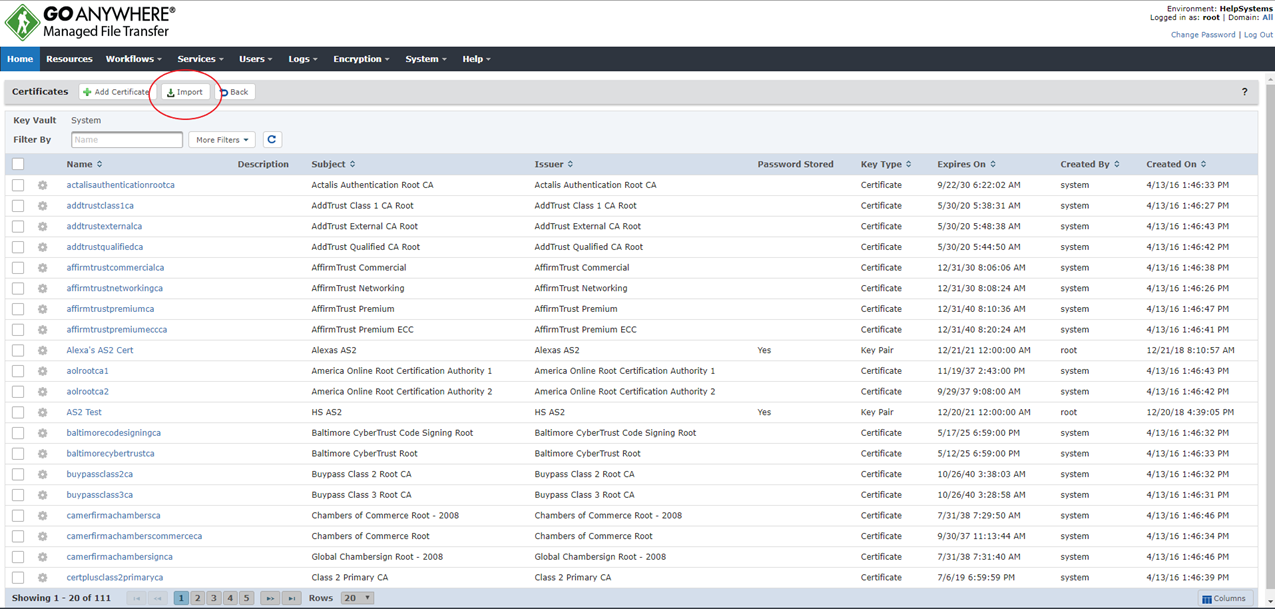Select the checkbox for affirmtrustpremiumeccca
This screenshot has width=1275, height=609.
click(x=18, y=330)
